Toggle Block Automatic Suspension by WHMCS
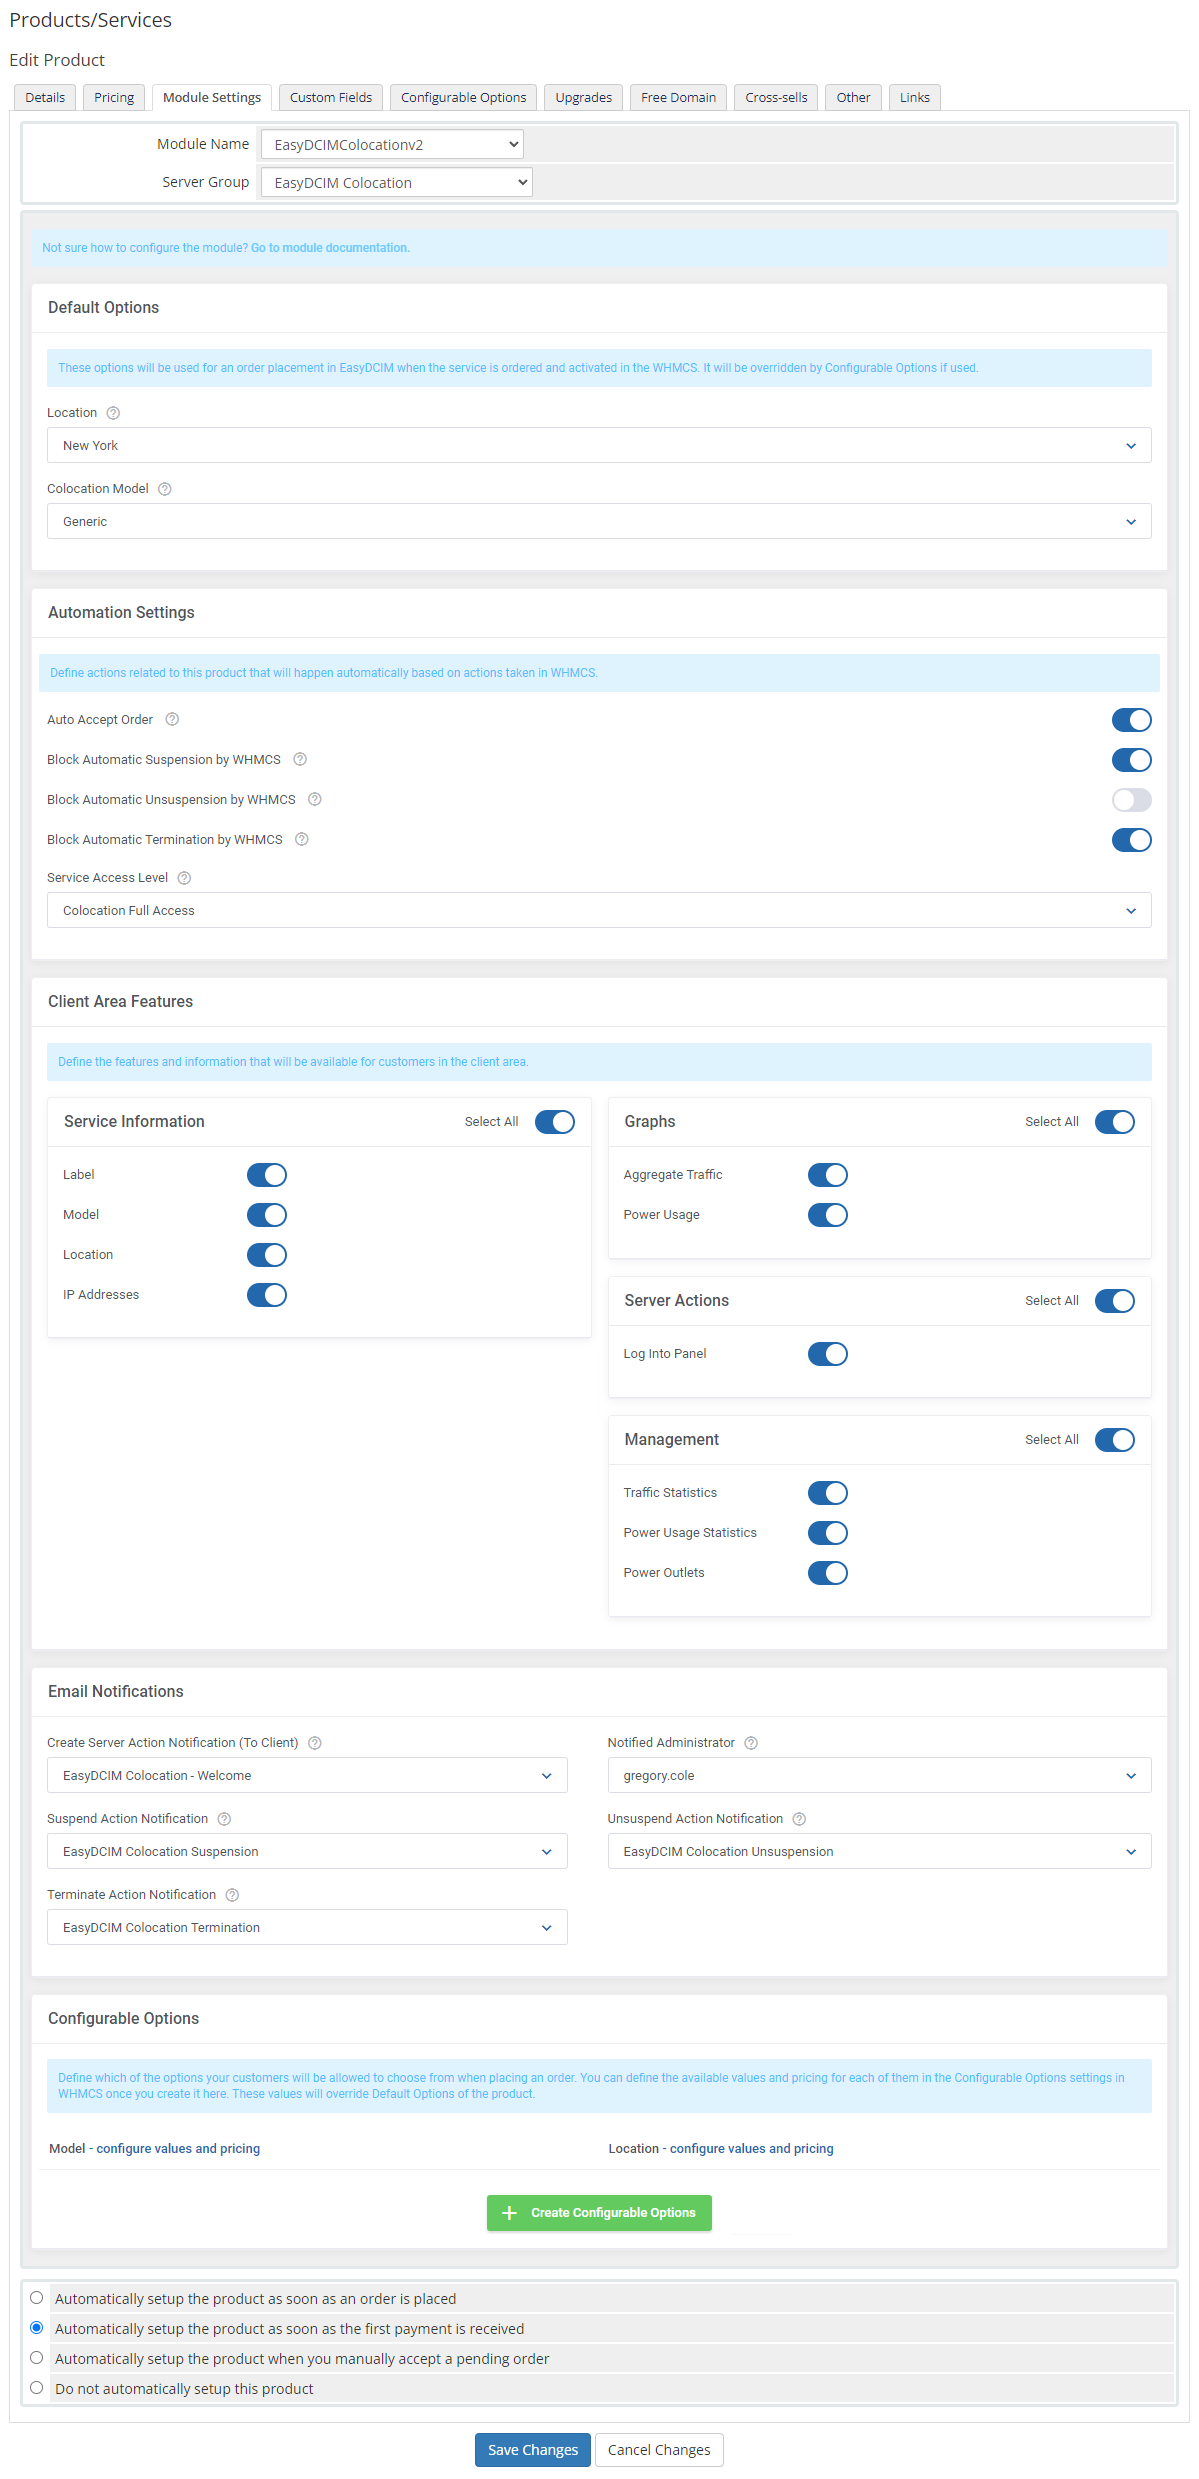The height and width of the screenshot is (2479, 1199). coord(1131,760)
